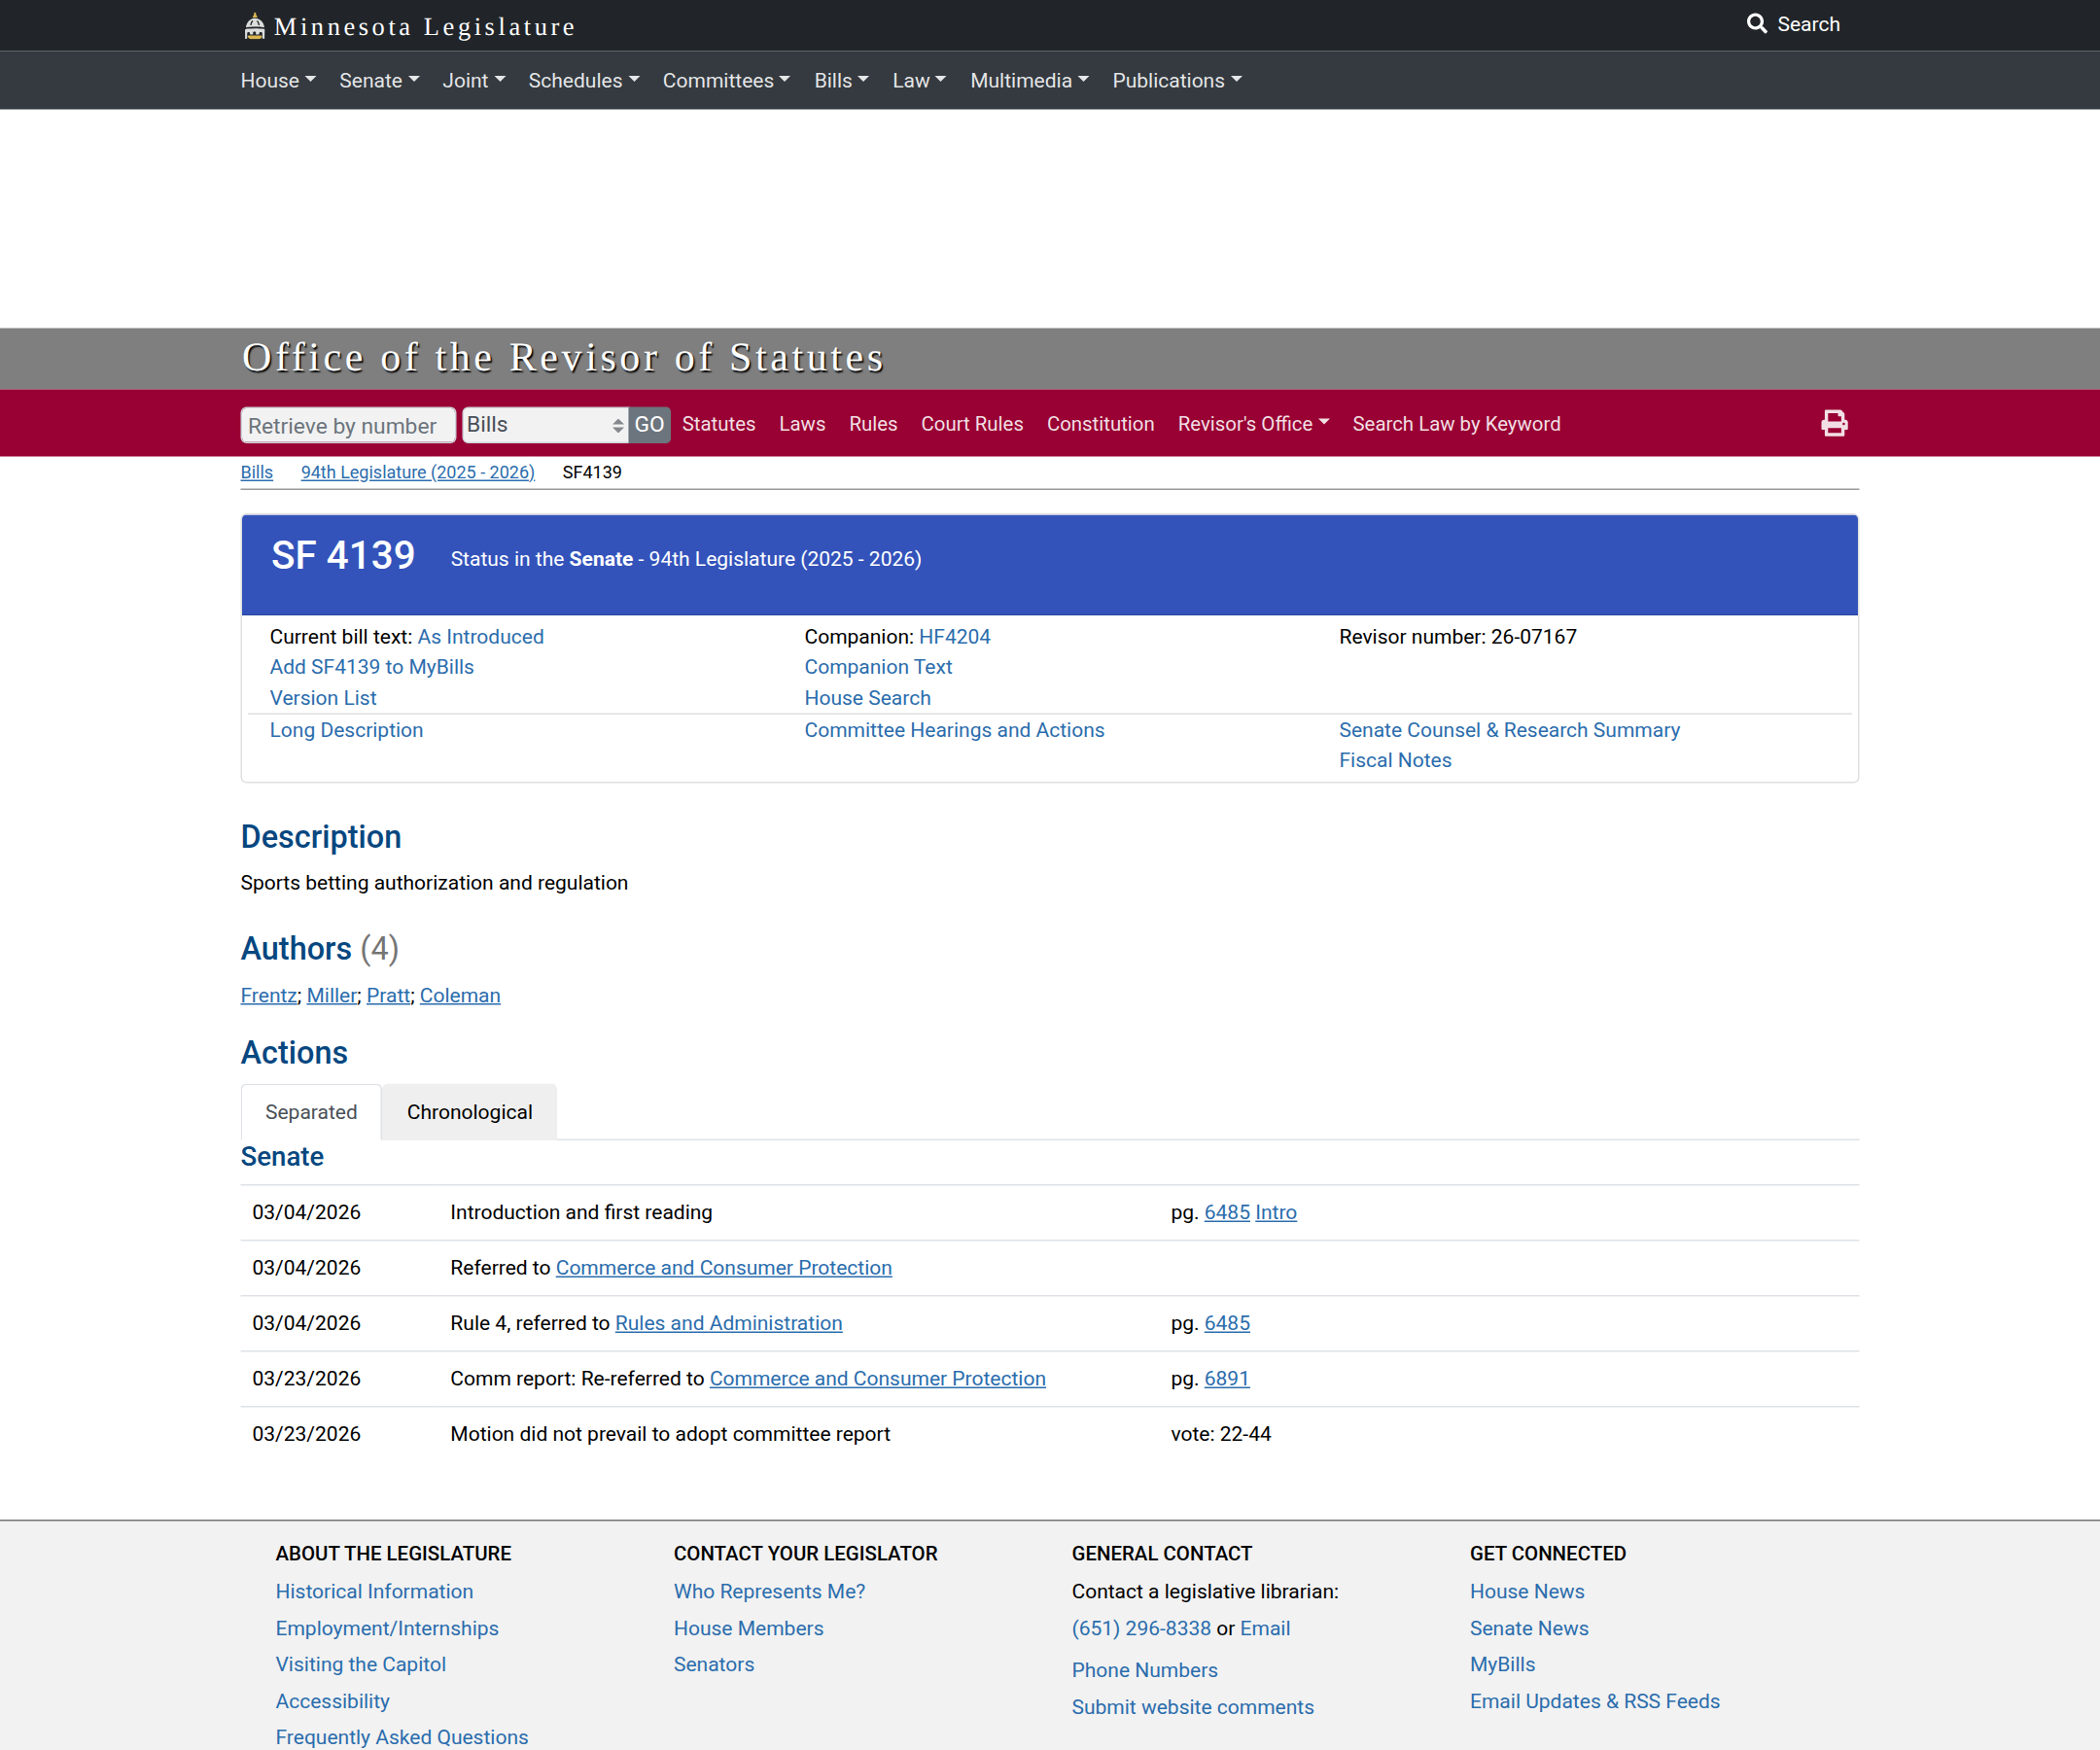
Task: Click the magnifier Search icon at top
Action: (x=1756, y=23)
